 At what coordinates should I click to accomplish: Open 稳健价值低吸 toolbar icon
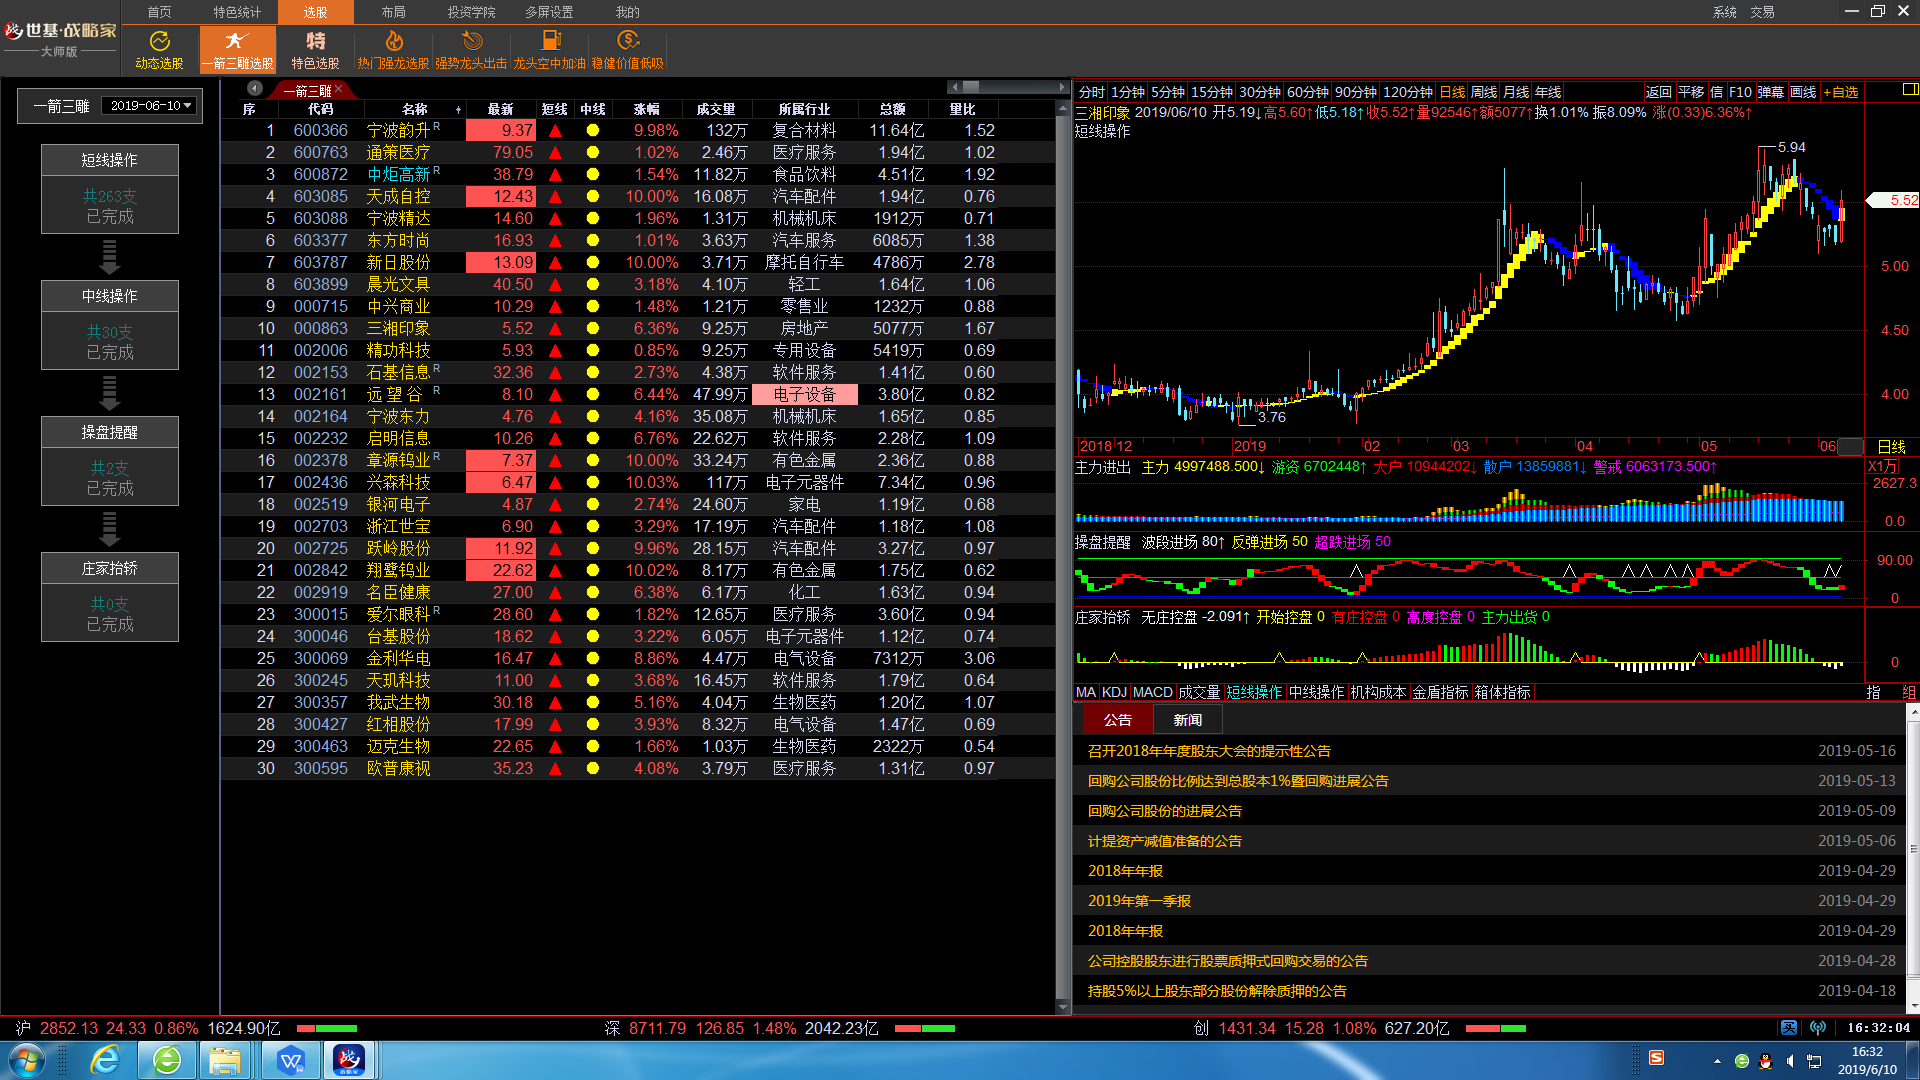point(628,49)
